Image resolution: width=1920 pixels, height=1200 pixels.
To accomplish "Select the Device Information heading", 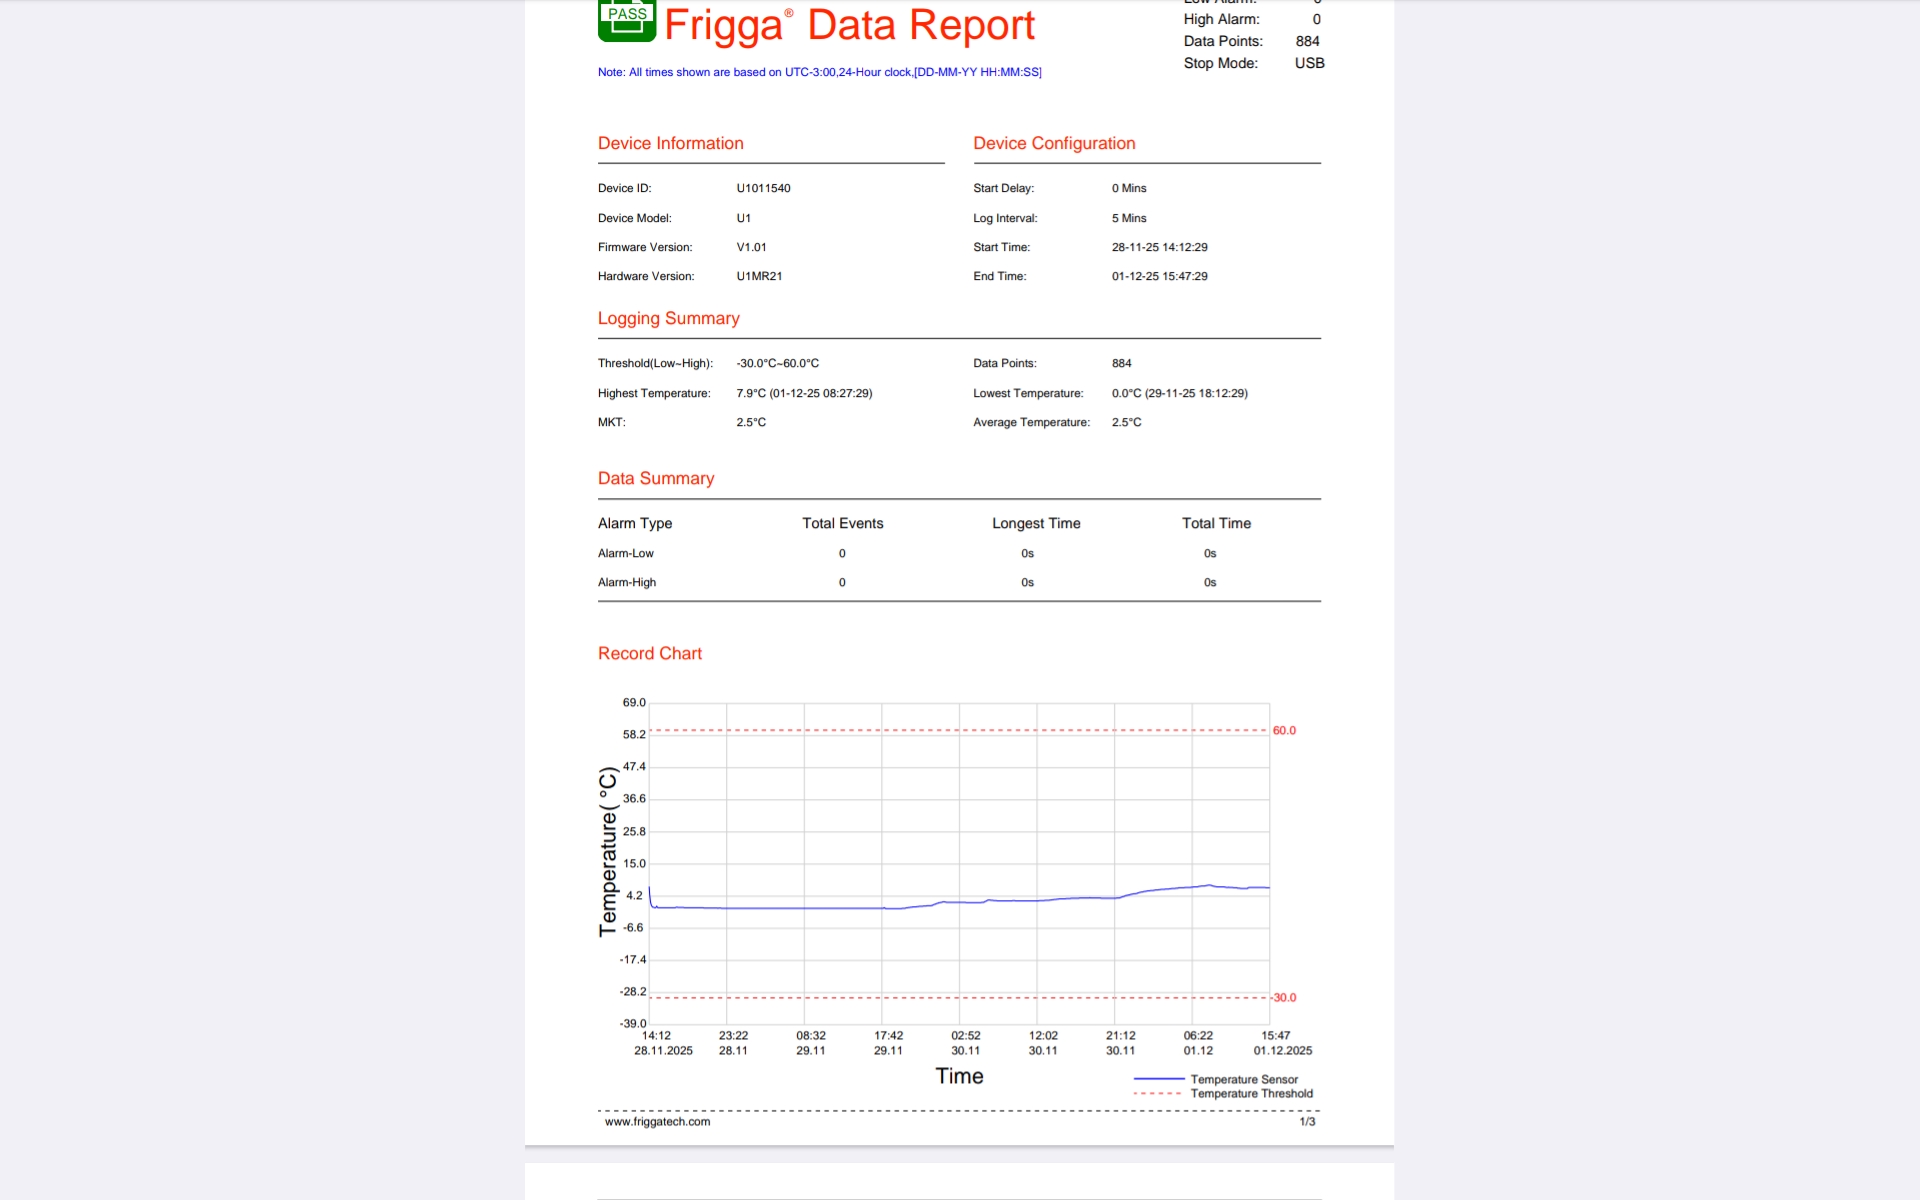I will [670, 143].
